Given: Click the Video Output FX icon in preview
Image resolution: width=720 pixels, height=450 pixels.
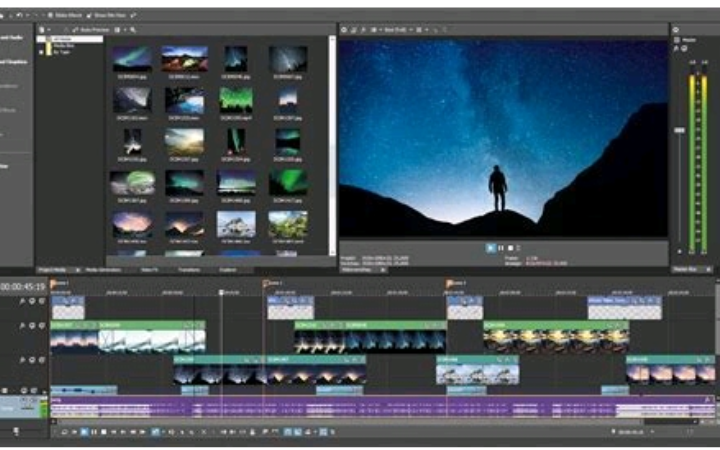Looking at the screenshot, I should (x=363, y=30).
